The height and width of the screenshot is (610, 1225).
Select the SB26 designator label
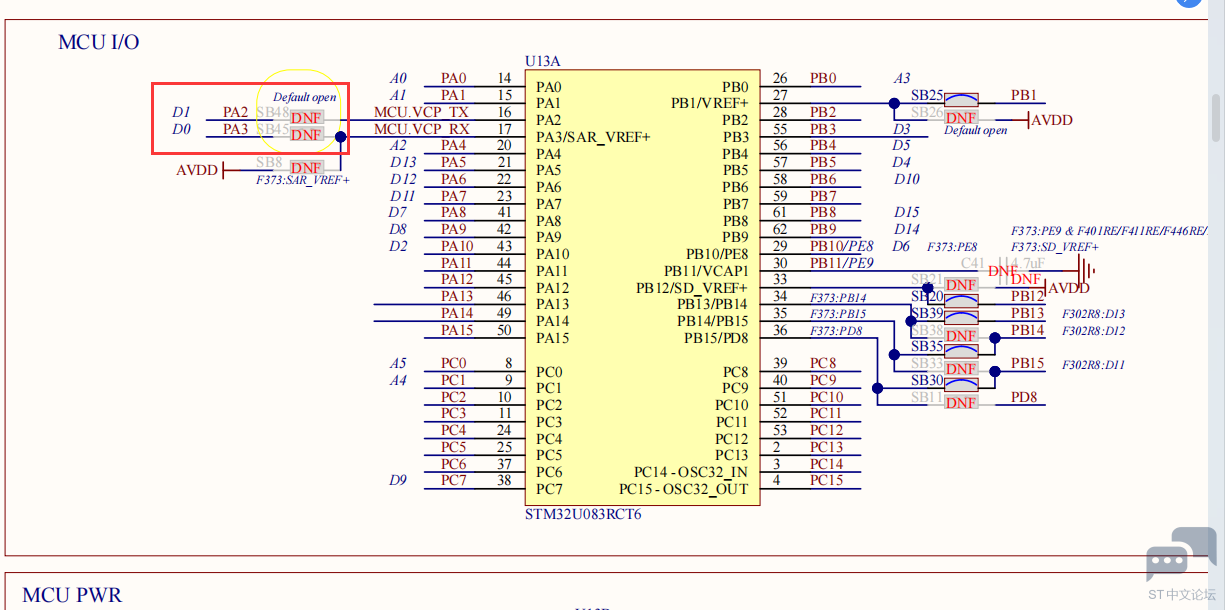926,112
